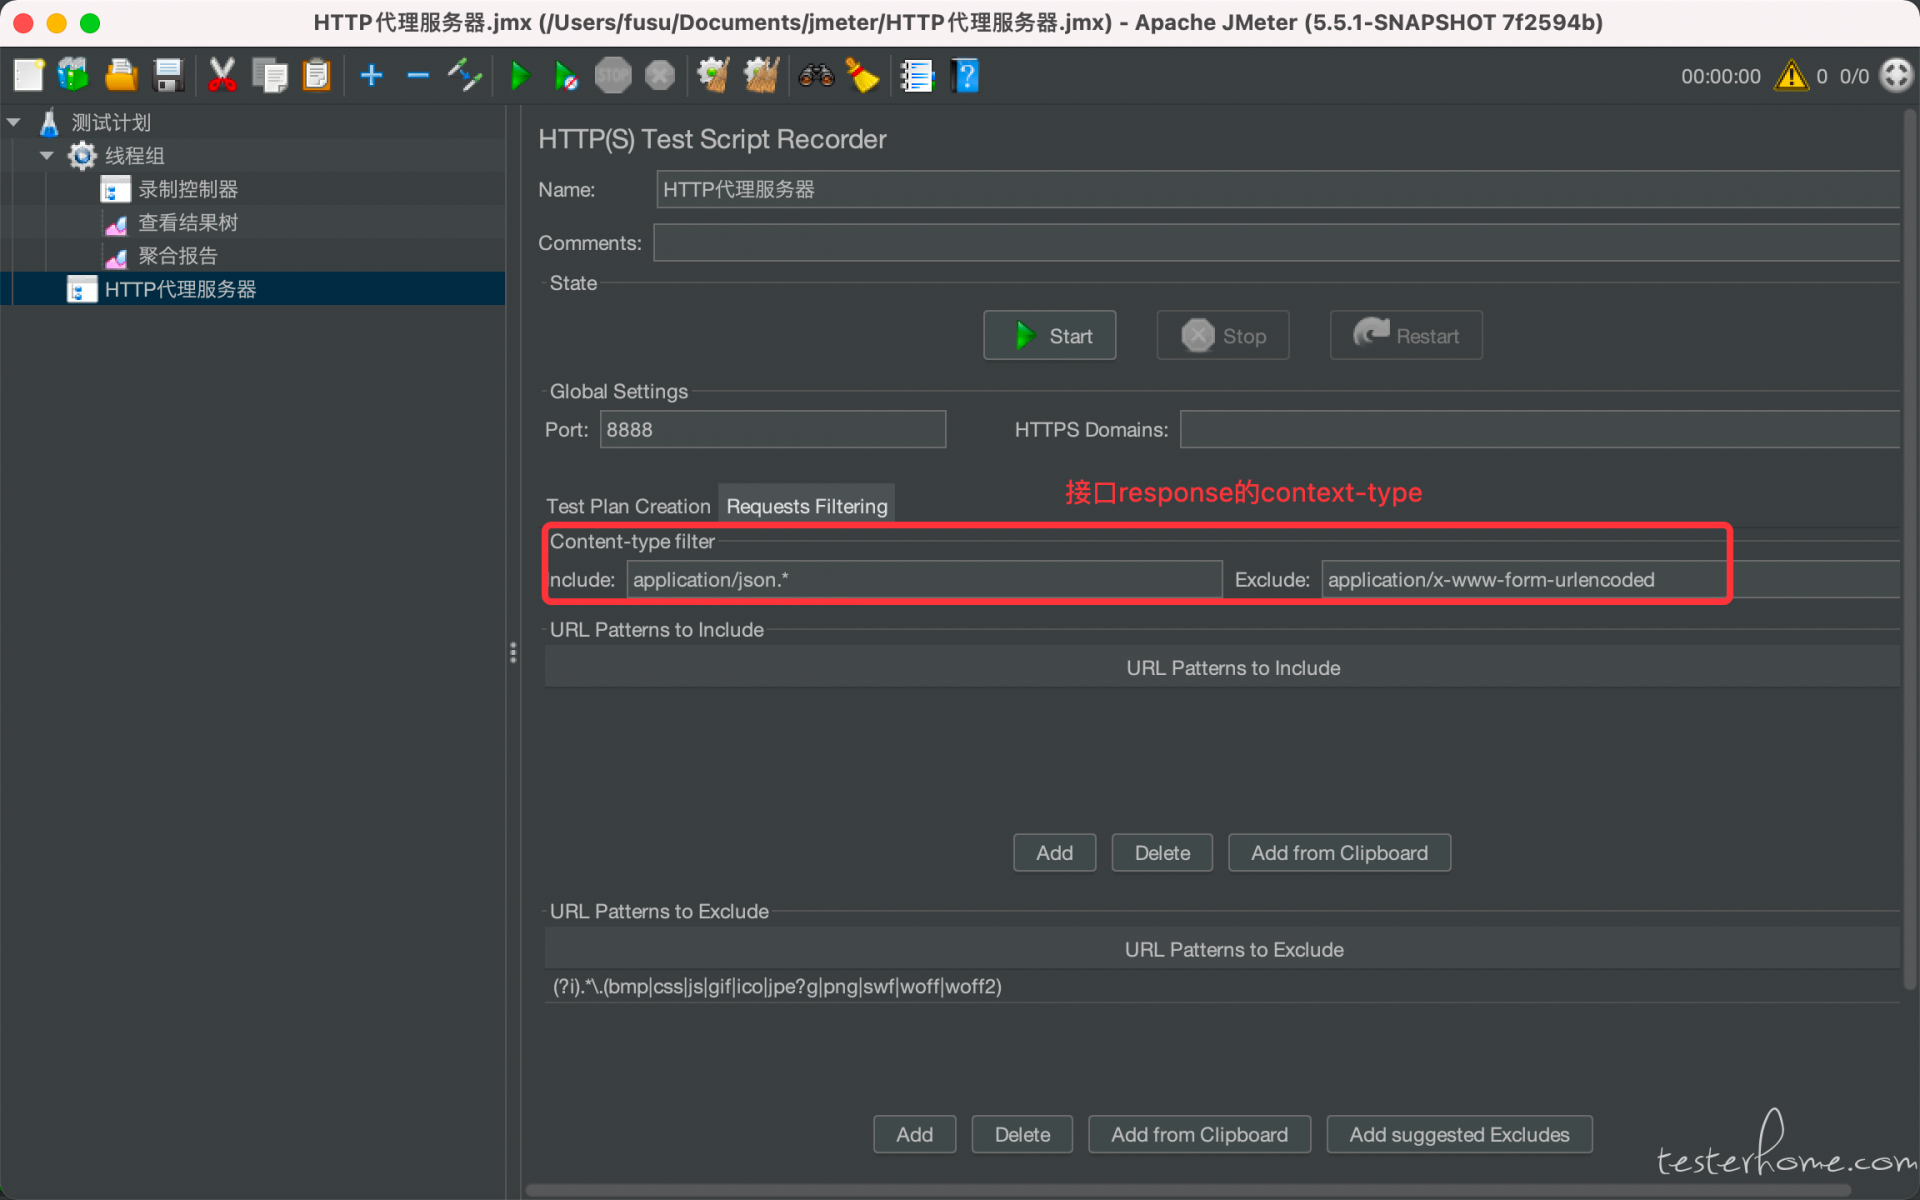This screenshot has width=1920, height=1200.
Task: Add include patterns from clipboard
Action: click(x=1339, y=853)
